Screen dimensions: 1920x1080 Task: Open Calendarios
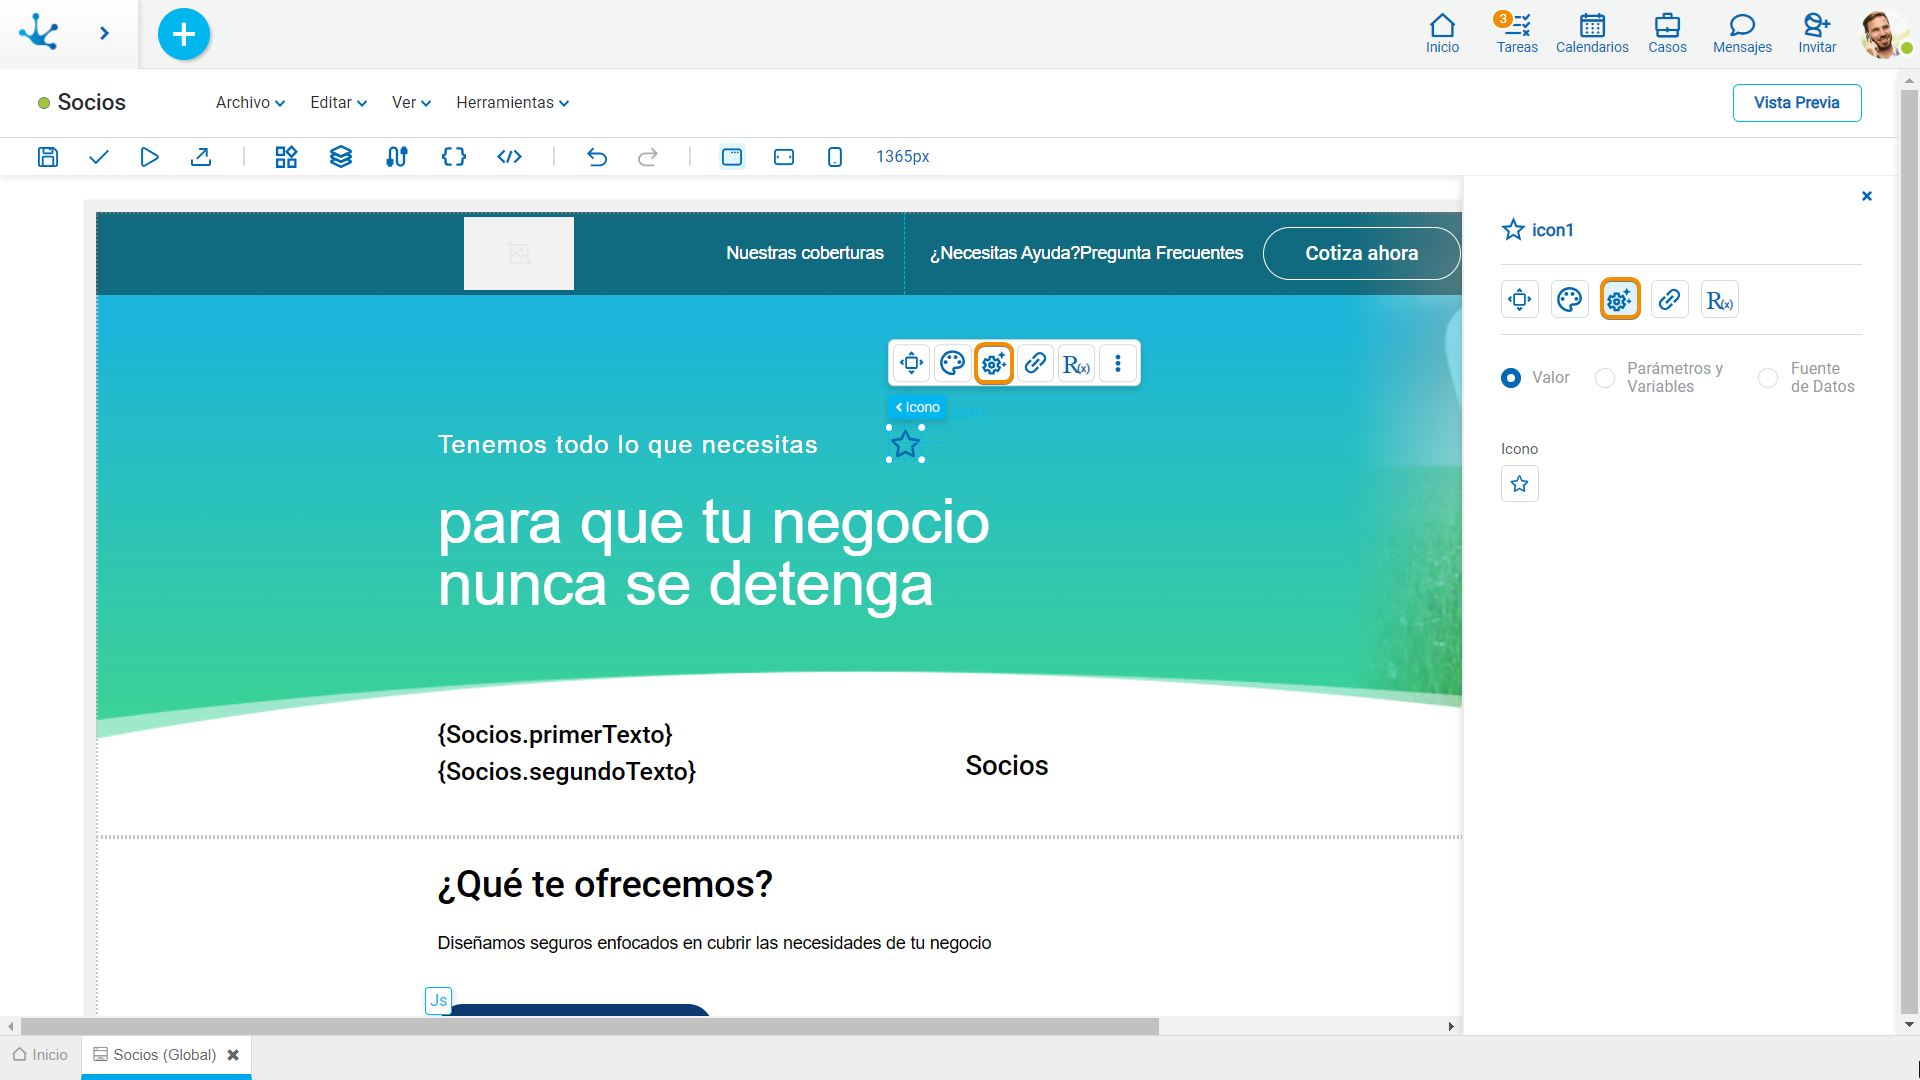[1592, 34]
